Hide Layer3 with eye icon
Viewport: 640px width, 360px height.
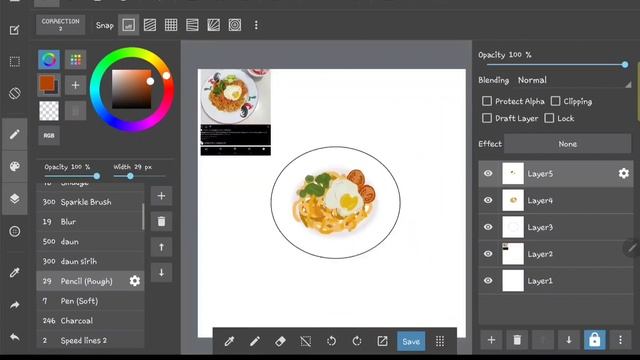pyautogui.click(x=488, y=227)
